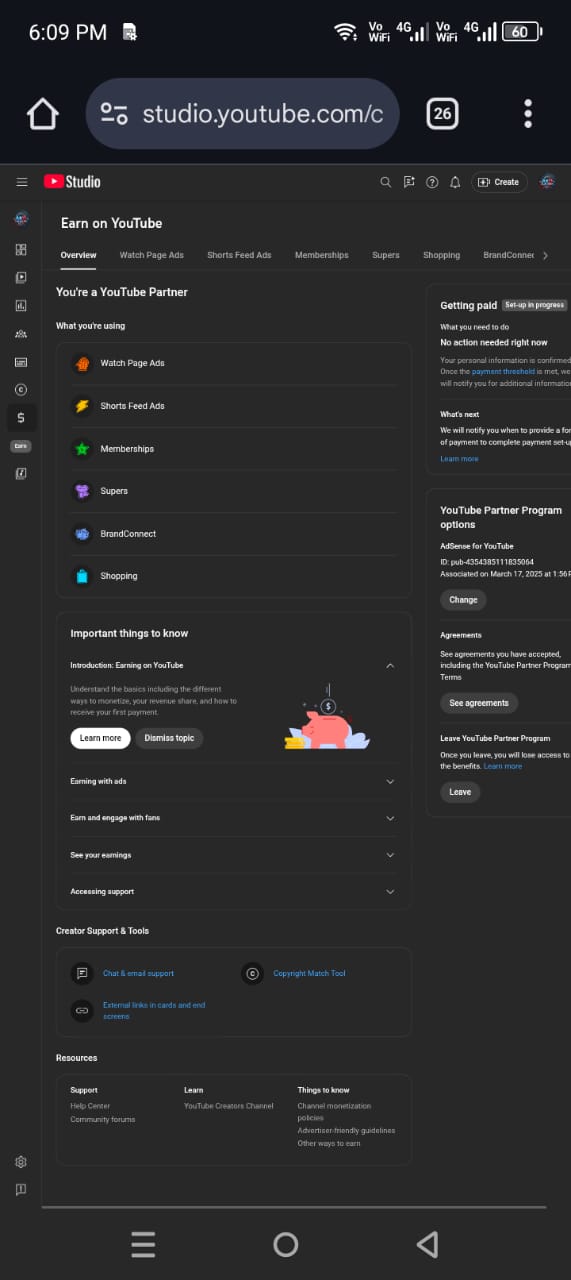Tap the Android back navigation button
Viewport: 571px width, 1280px height.
(x=427, y=1244)
